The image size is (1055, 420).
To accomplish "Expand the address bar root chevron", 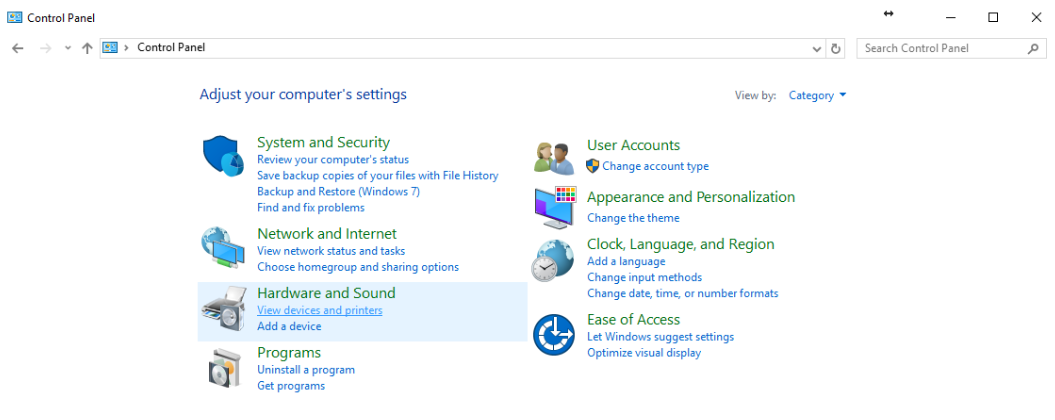I will 126,48.
